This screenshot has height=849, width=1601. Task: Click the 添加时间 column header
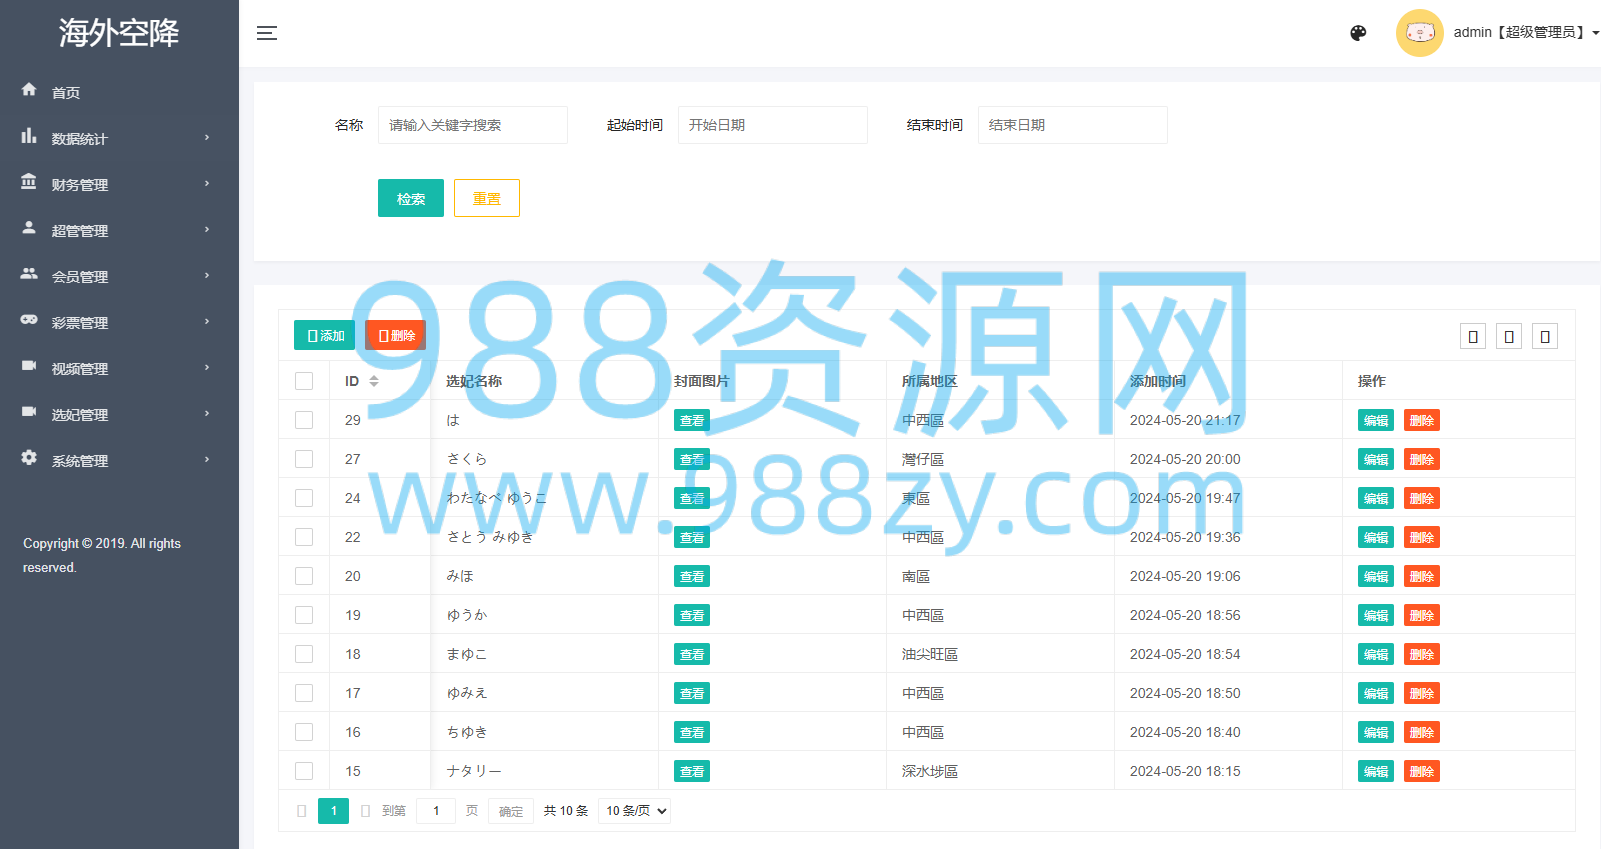[1158, 381]
